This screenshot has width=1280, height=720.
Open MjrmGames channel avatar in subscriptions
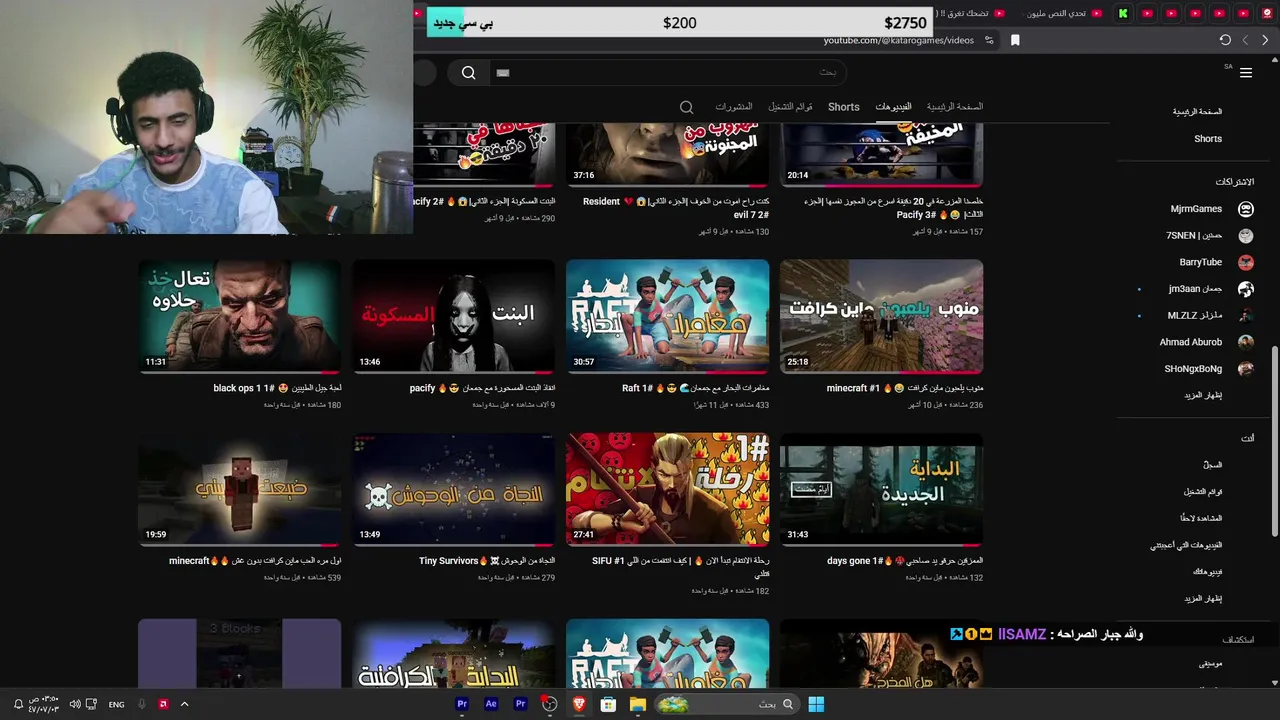pos(1246,209)
